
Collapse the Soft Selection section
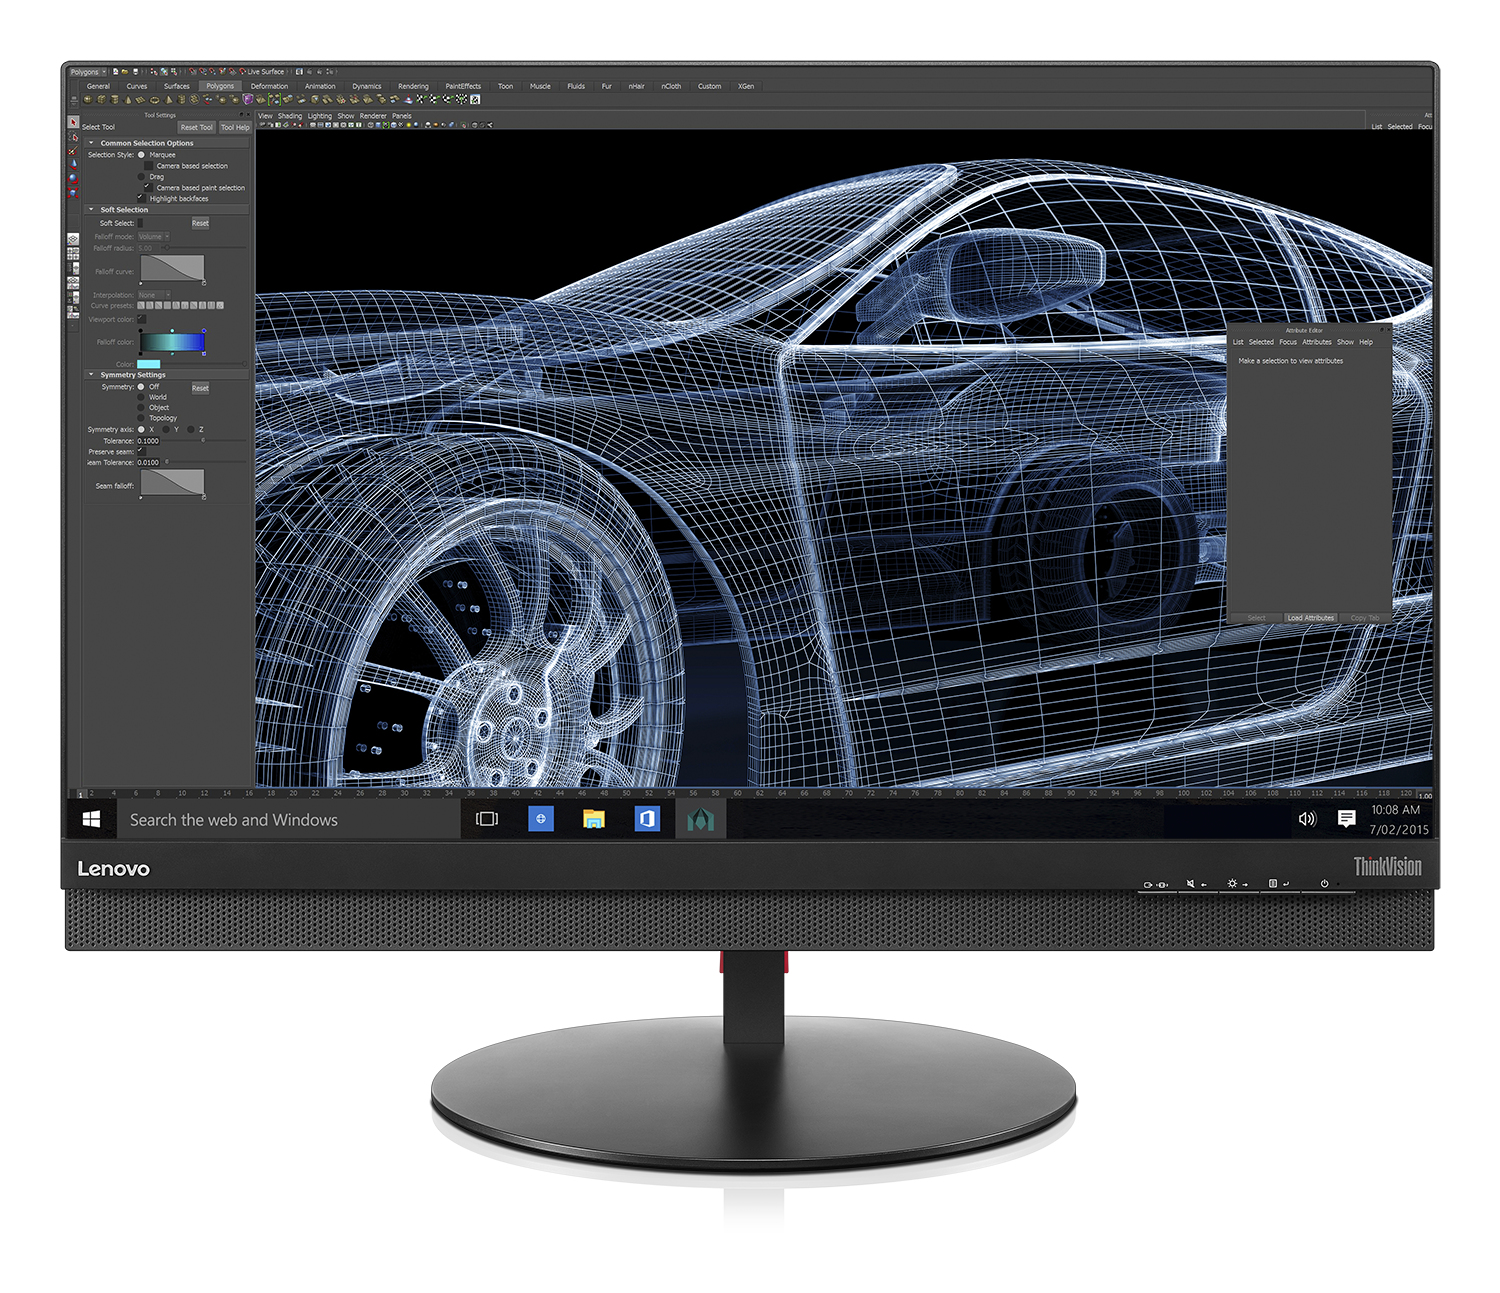click(90, 210)
